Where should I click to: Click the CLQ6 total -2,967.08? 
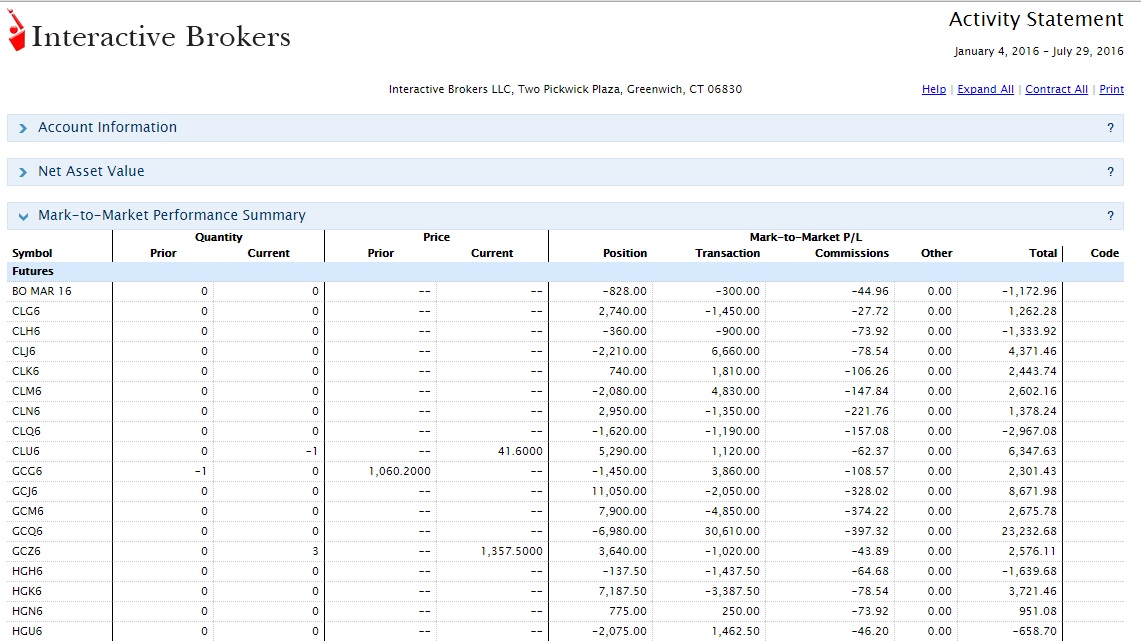pyautogui.click(x=1029, y=431)
